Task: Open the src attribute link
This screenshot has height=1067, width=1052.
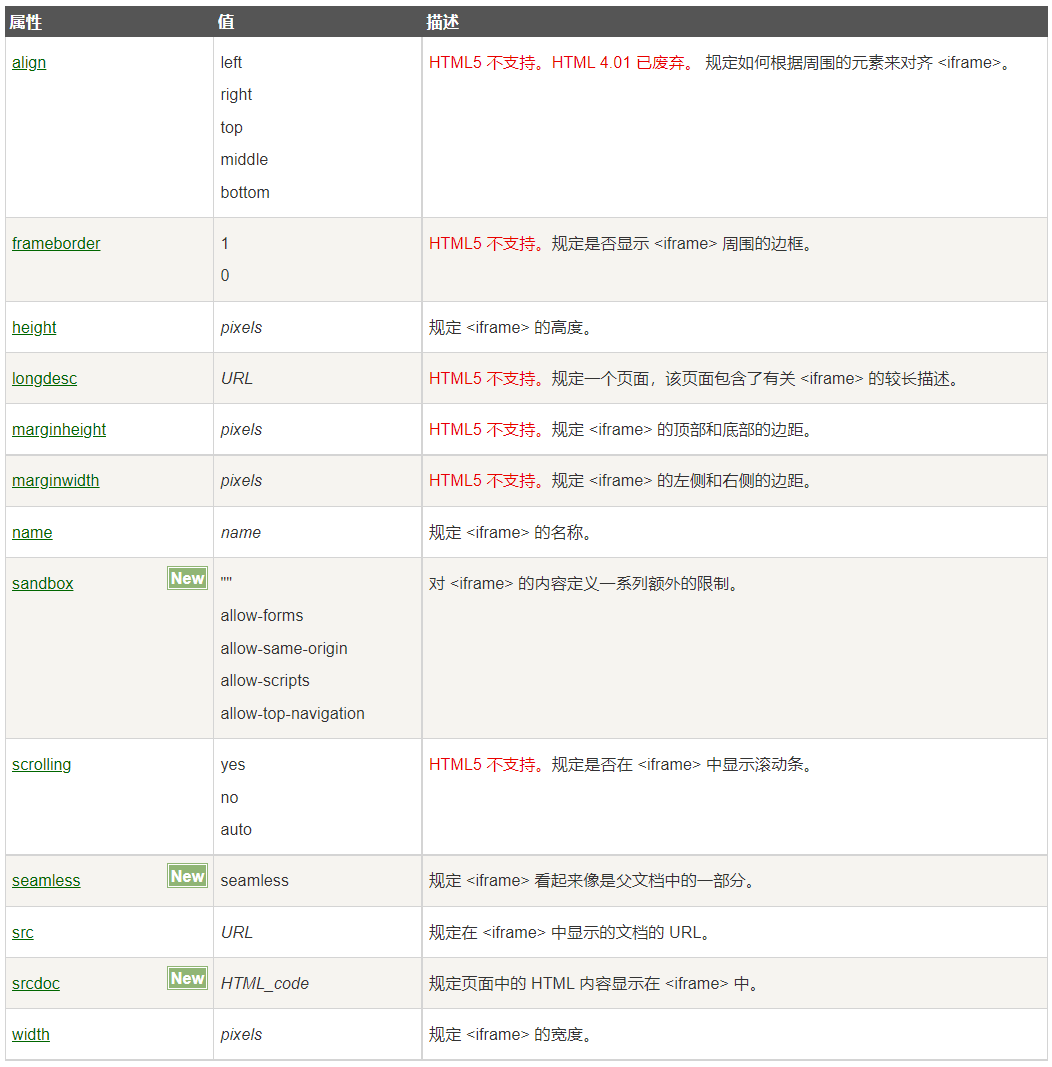Action: (x=22, y=932)
